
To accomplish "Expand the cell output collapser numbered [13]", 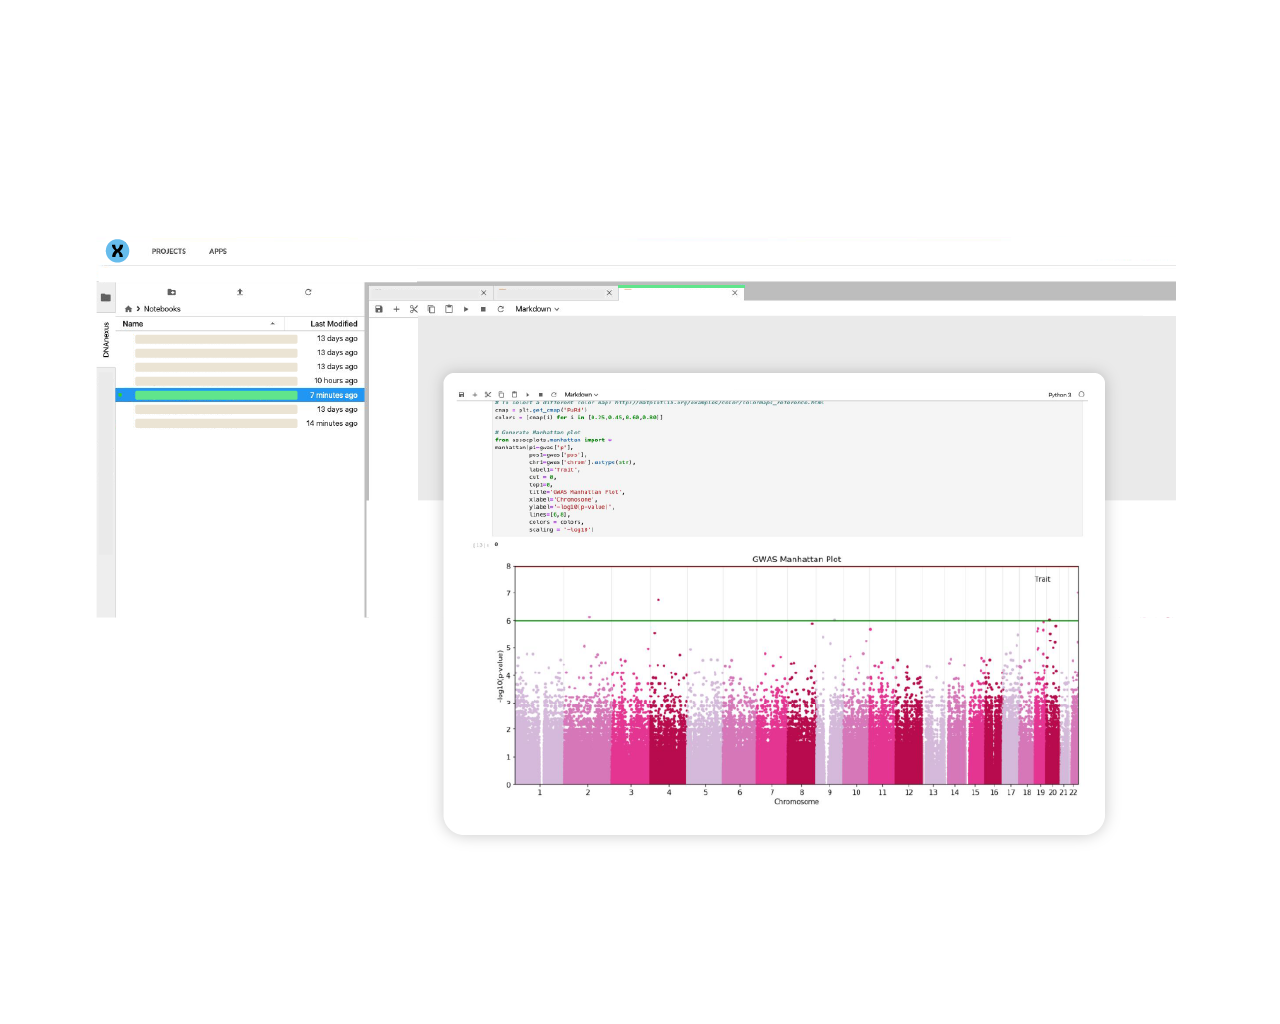I will coord(479,544).
